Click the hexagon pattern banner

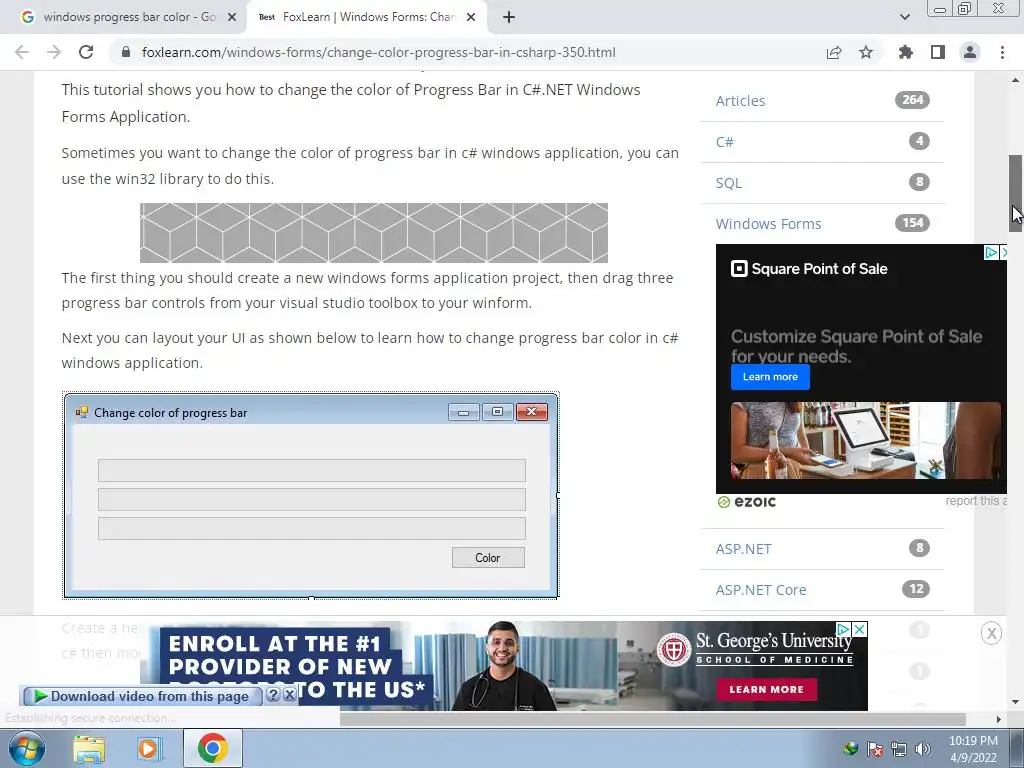coord(374,232)
